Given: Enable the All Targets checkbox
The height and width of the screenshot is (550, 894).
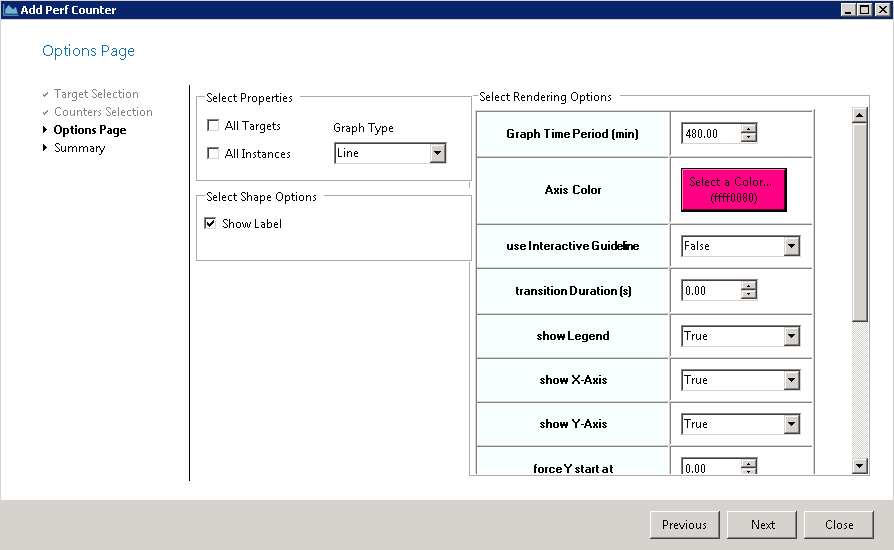Looking at the screenshot, I should point(212,126).
